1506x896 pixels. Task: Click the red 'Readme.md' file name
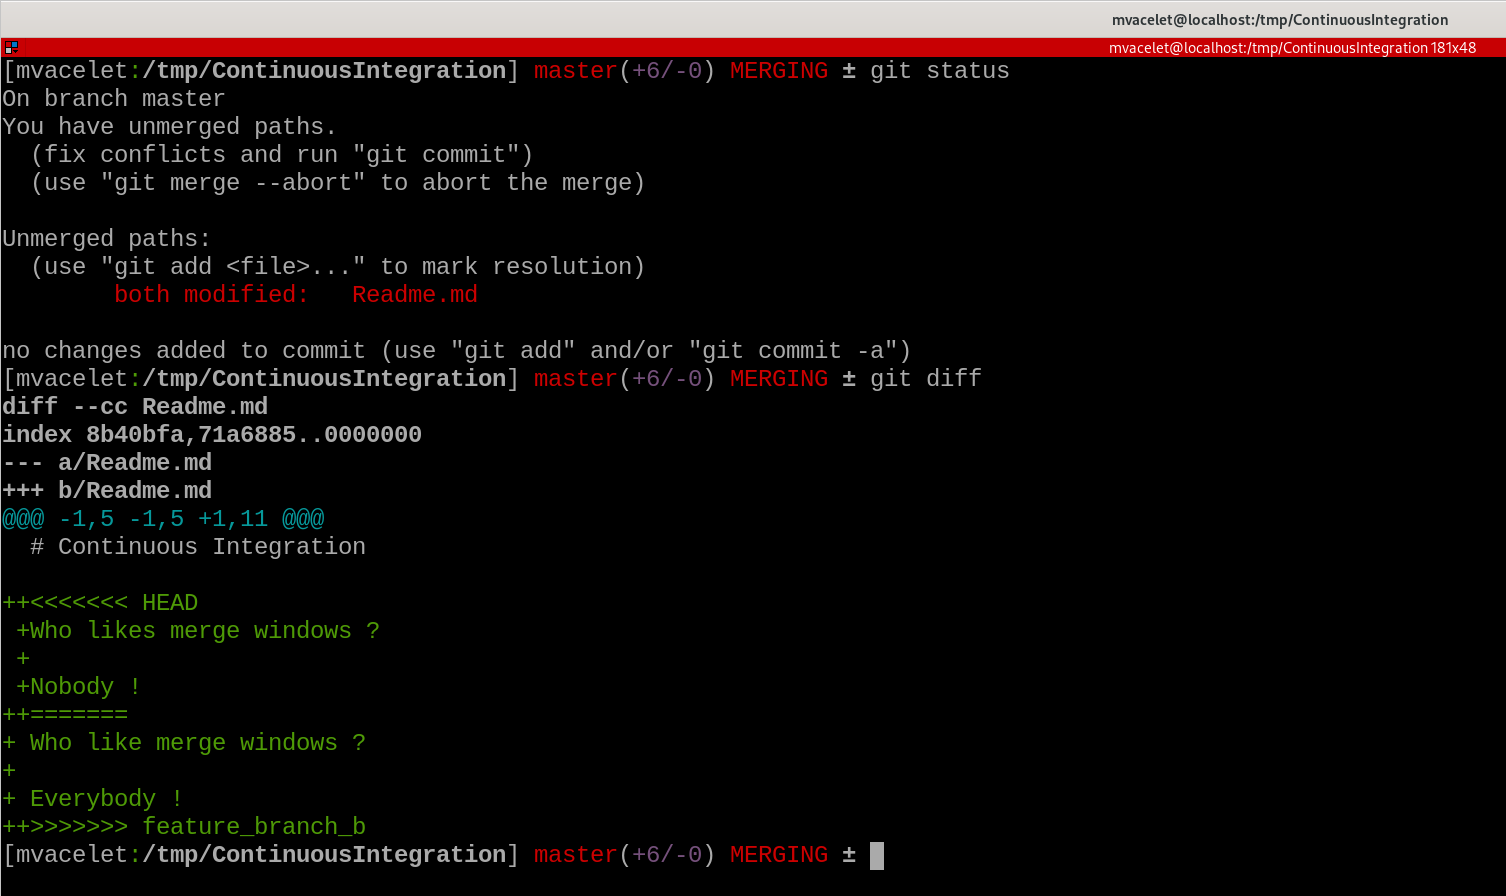click(414, 295)
